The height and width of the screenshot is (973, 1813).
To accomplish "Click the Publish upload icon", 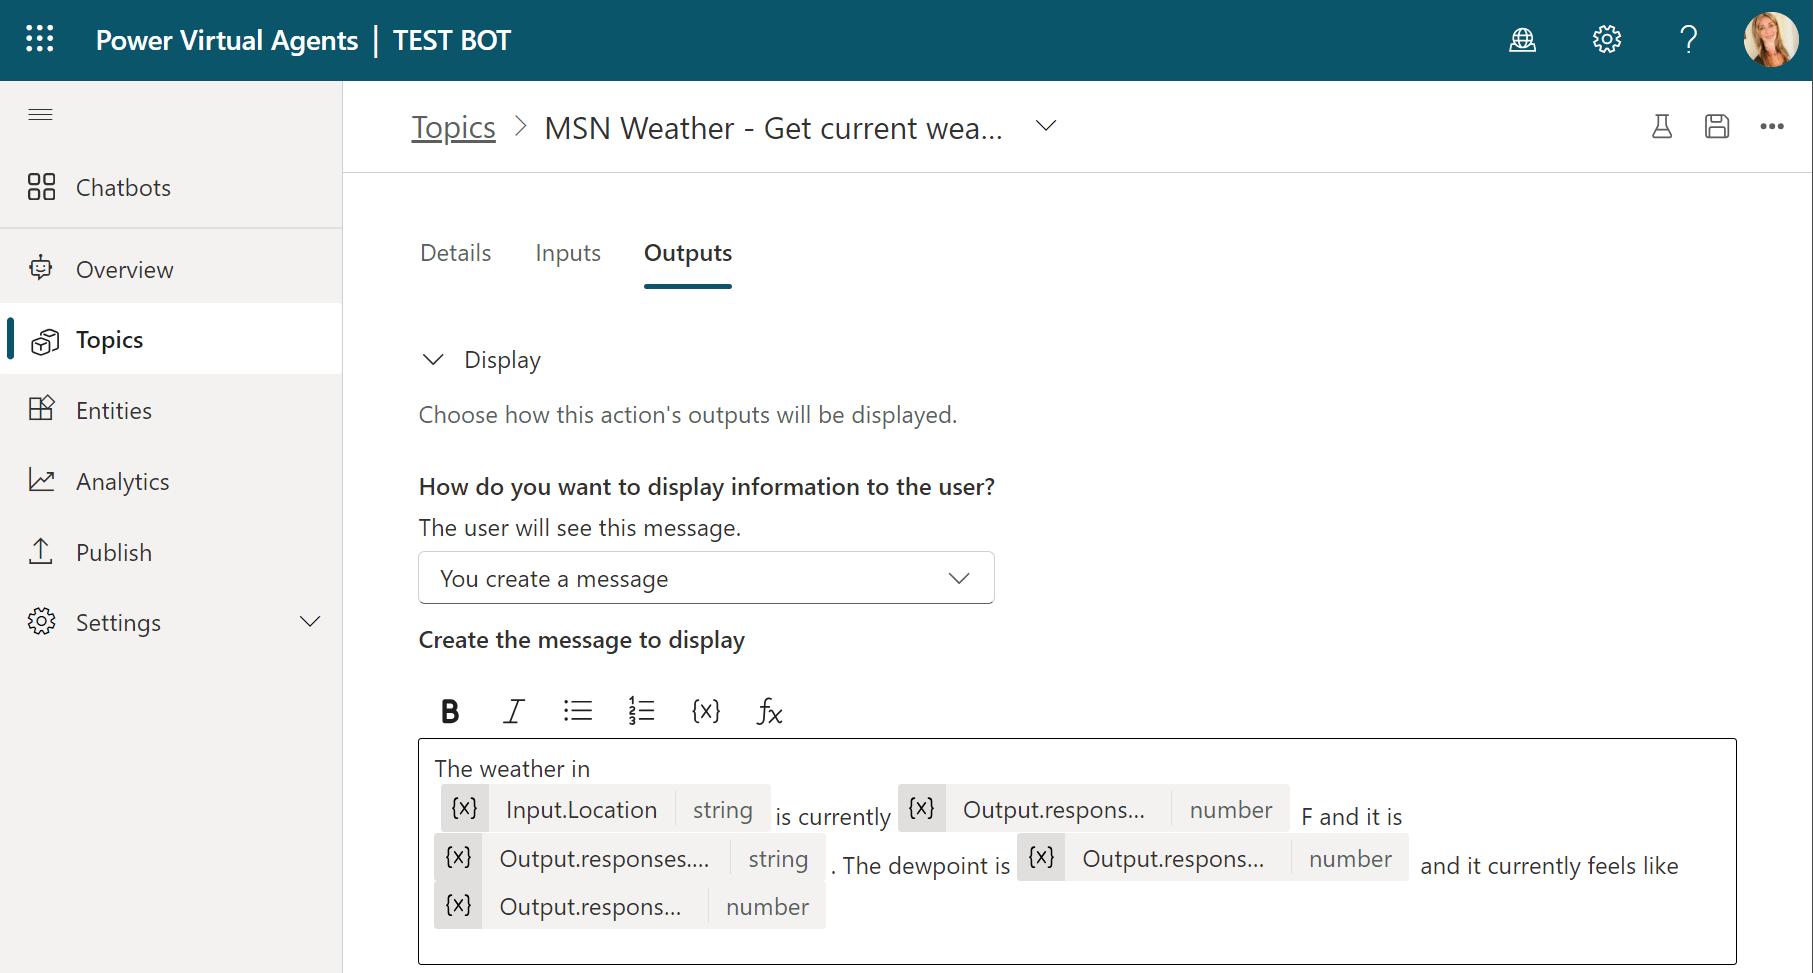I will pyautogui.click(x=41, y=551).
